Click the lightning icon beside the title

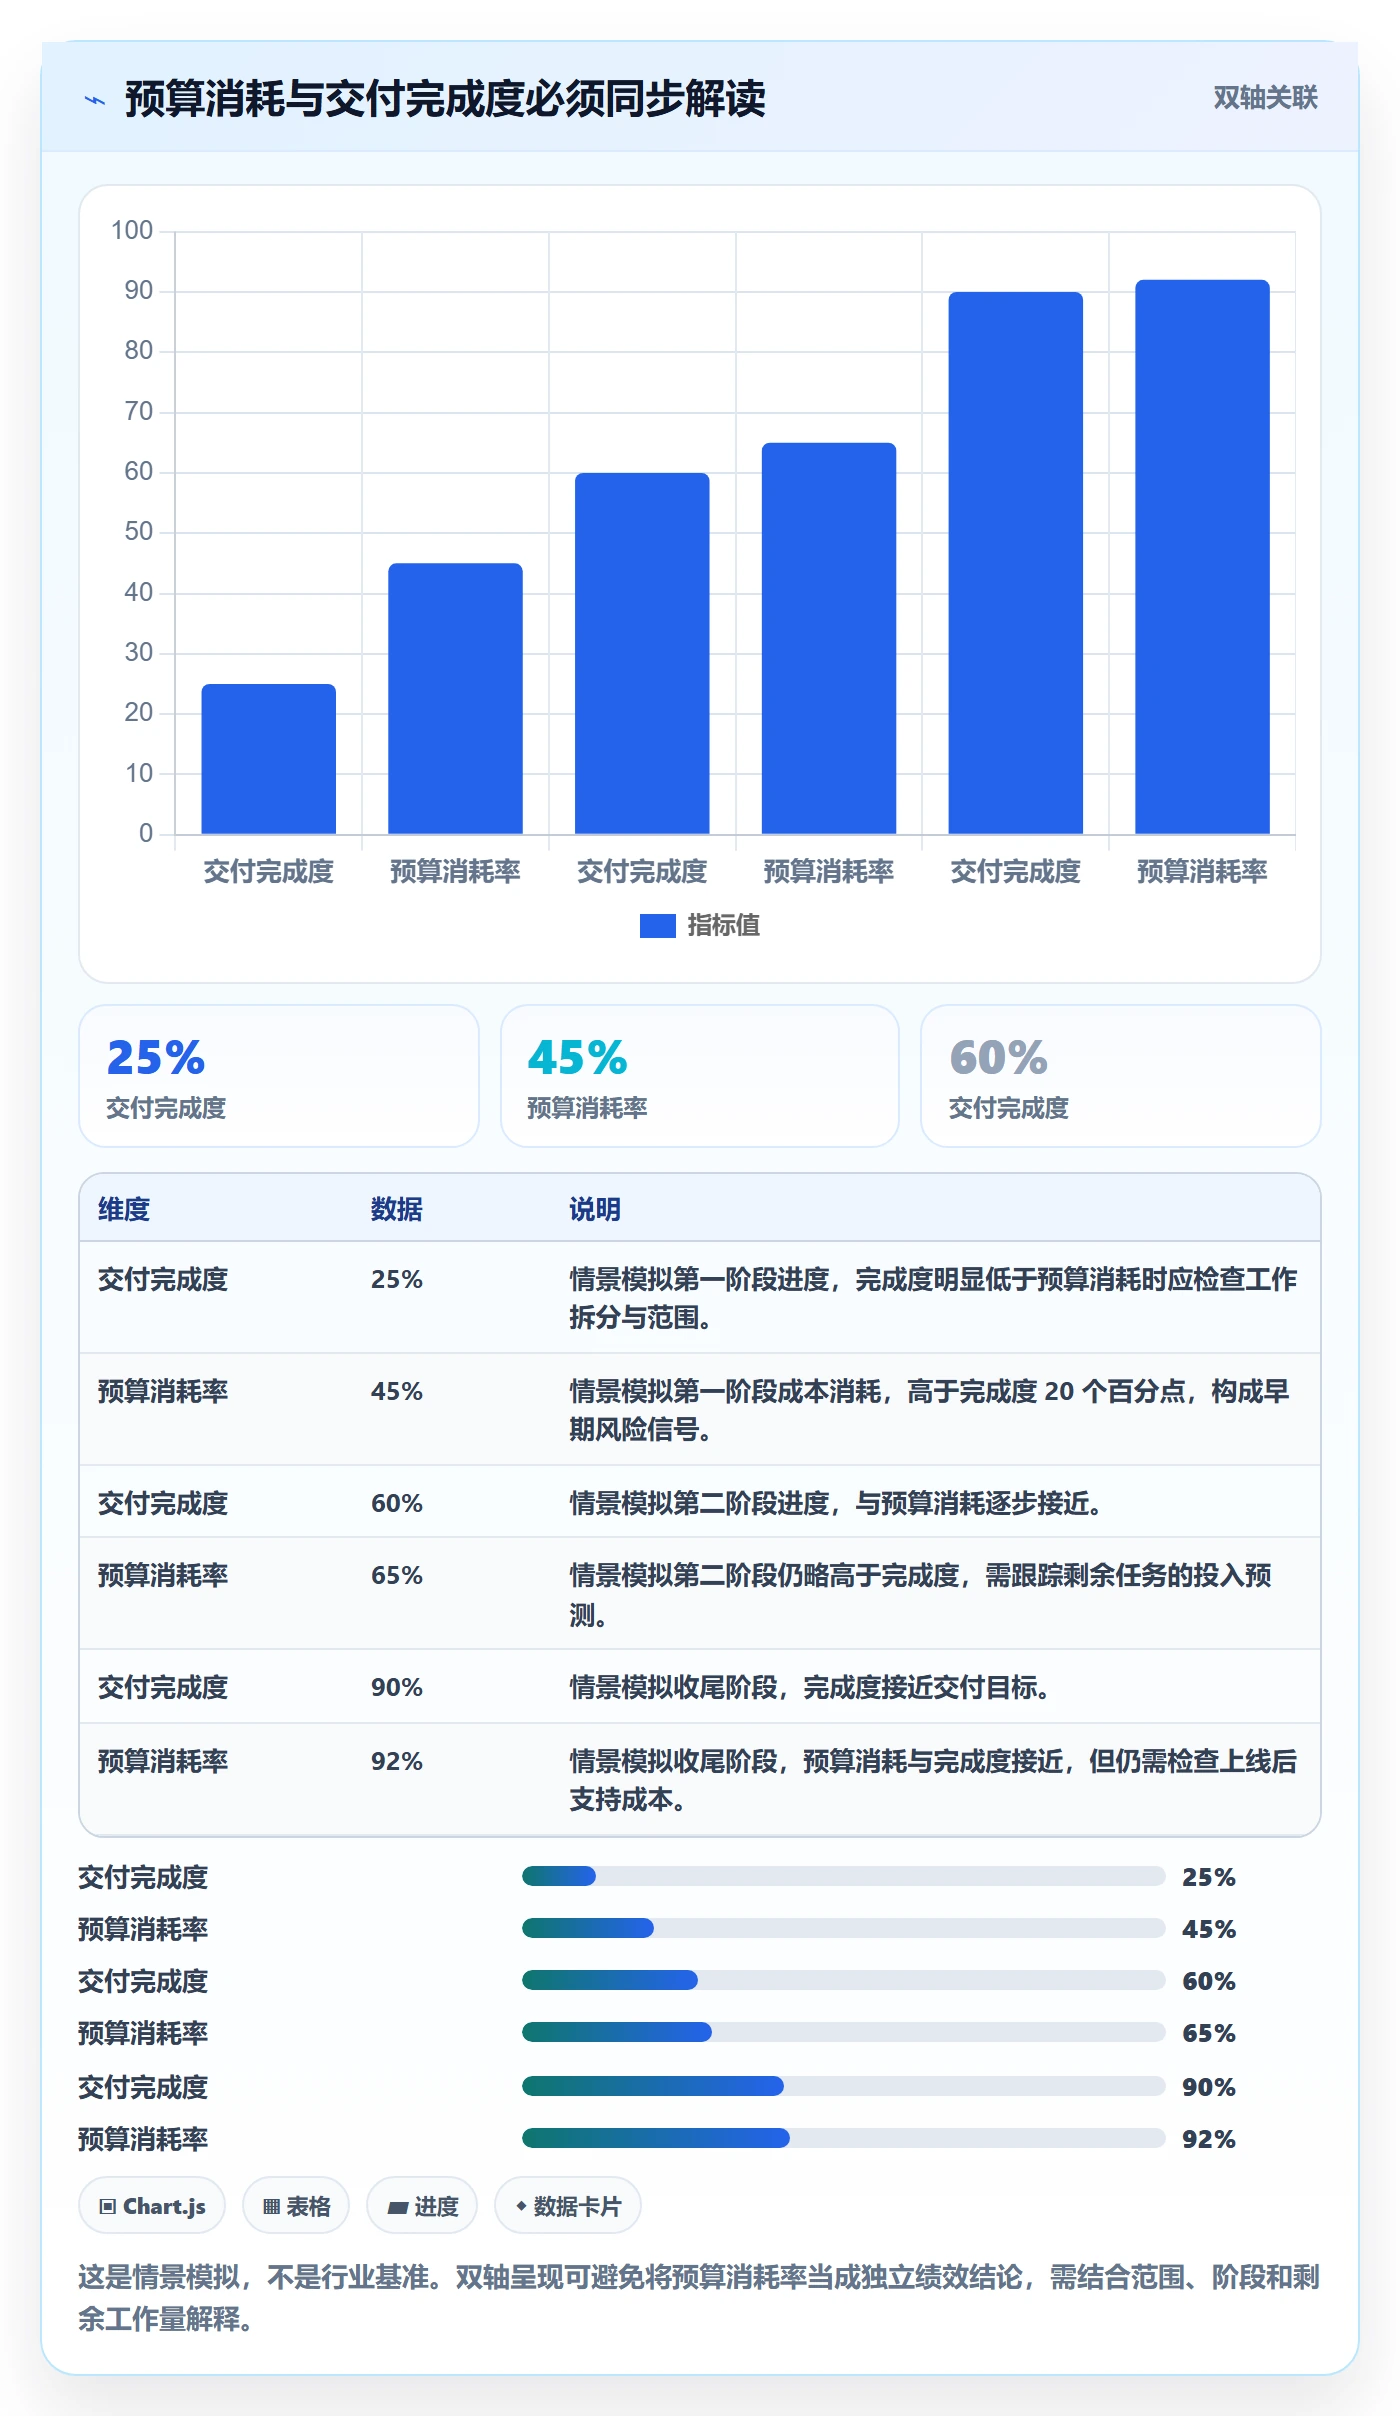coord(95,100)
